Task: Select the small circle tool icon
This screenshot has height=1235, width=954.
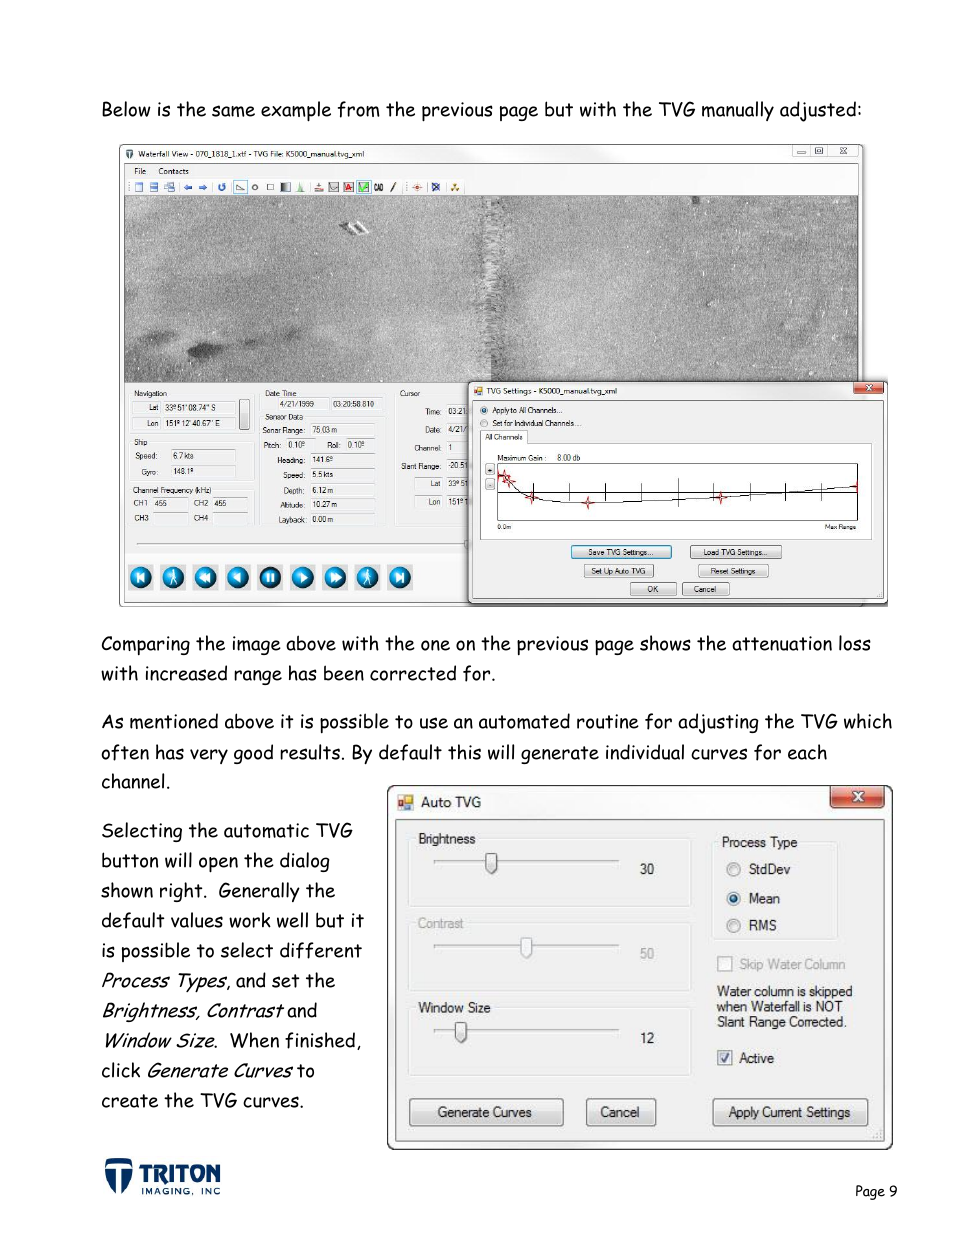Action: tap(255, 187)
